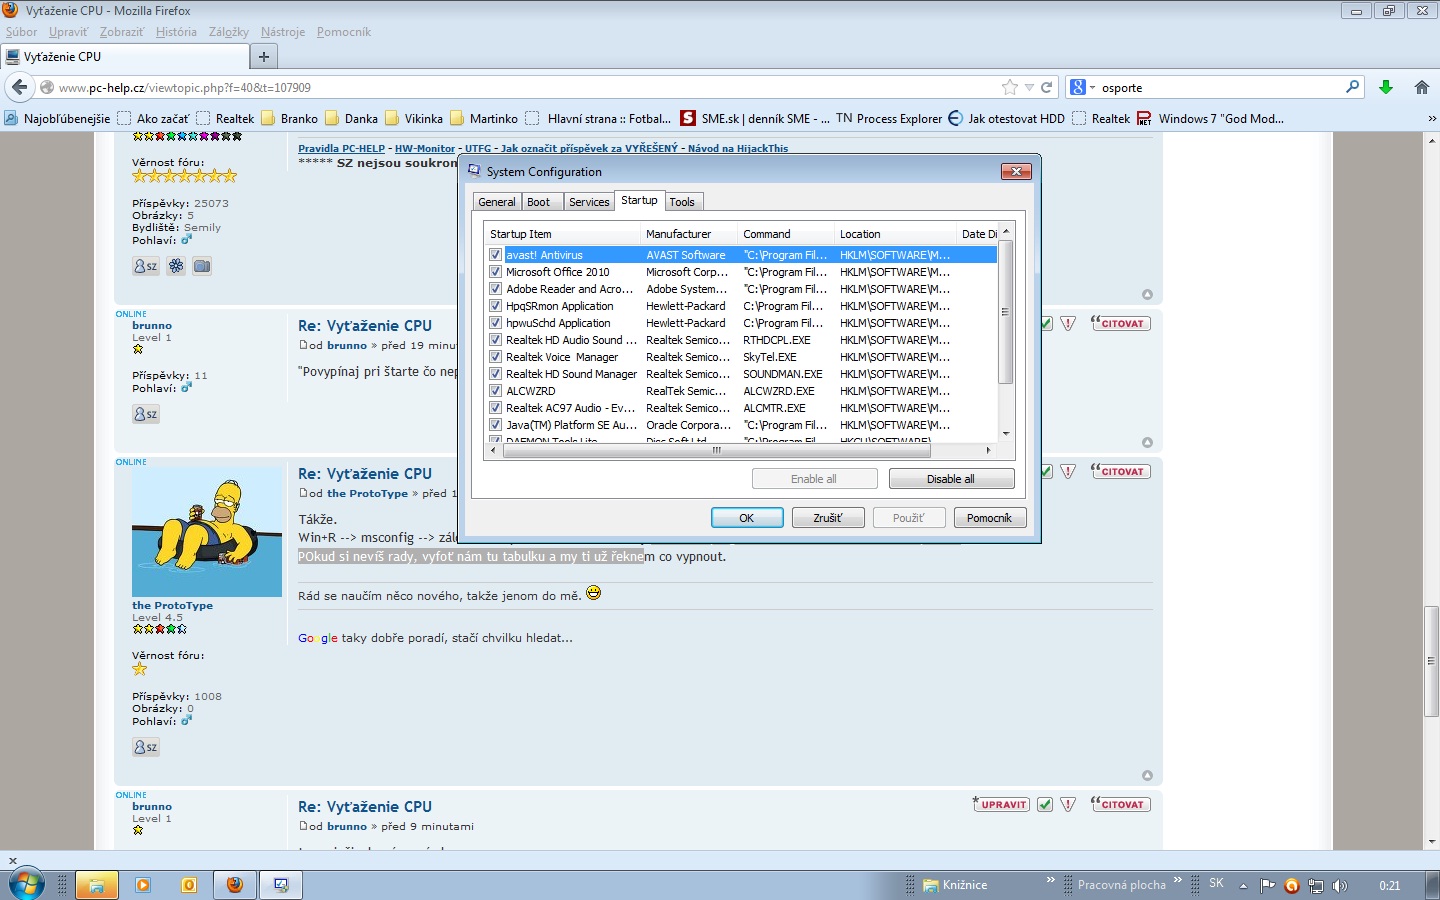Open Danka bookmark folder
Viewport: 1440px width, 900px height.
[352, 118]
